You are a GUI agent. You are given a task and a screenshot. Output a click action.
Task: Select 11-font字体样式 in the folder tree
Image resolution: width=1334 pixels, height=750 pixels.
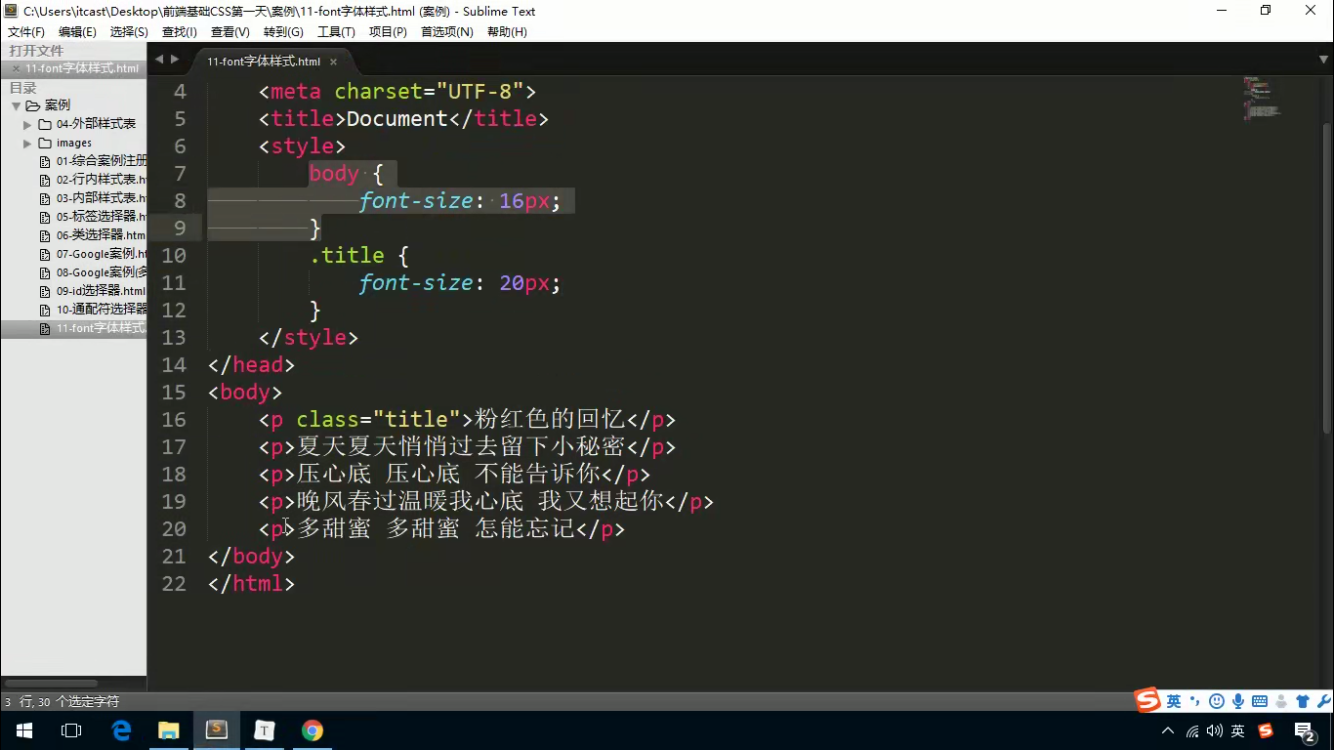coord(101,328)
